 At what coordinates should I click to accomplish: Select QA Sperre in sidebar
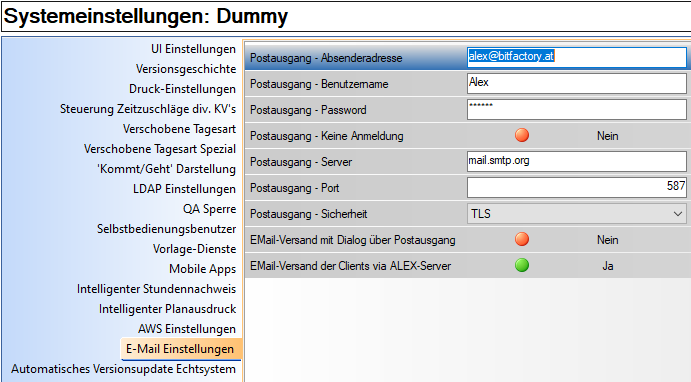click(x=209, y=209)
